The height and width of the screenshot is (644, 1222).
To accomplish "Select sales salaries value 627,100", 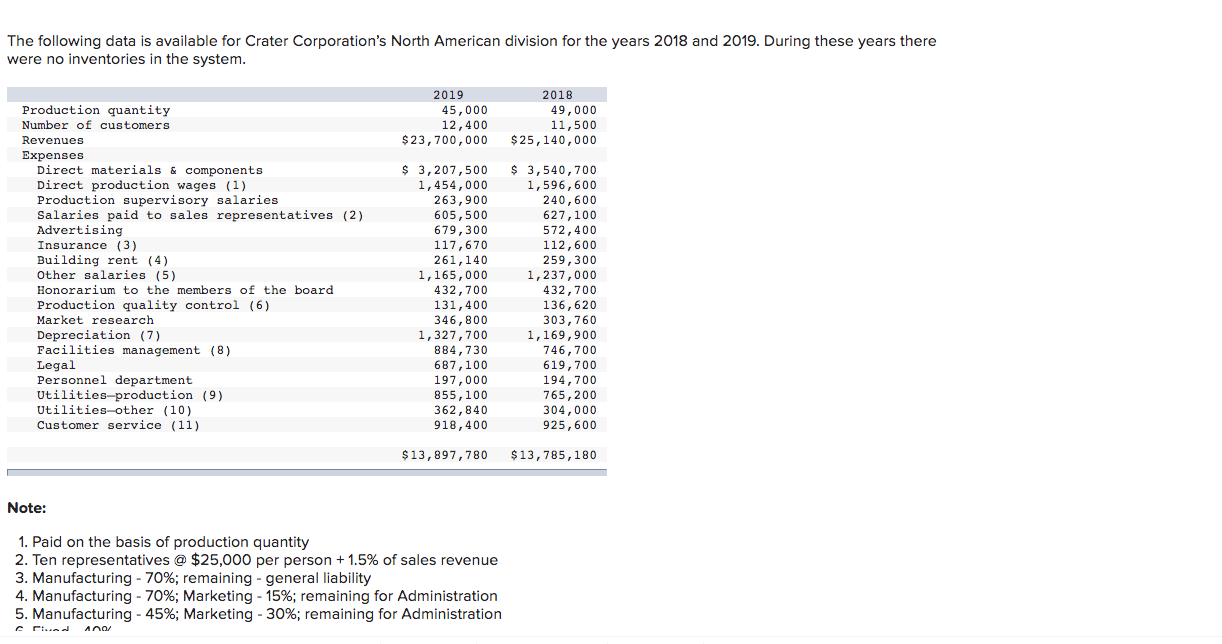I will [x=569, y=215].
